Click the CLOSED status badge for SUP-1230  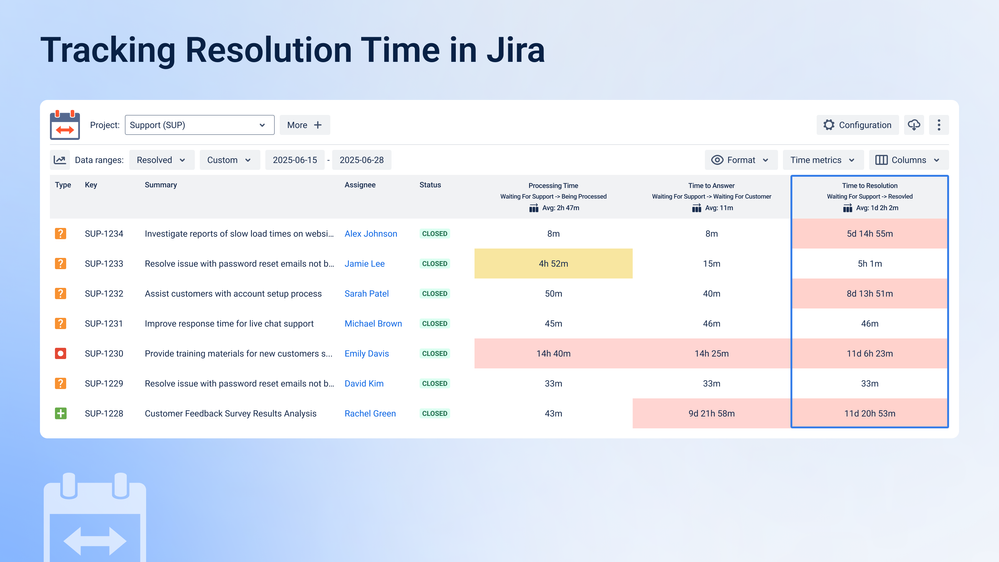tap(435, 354)
